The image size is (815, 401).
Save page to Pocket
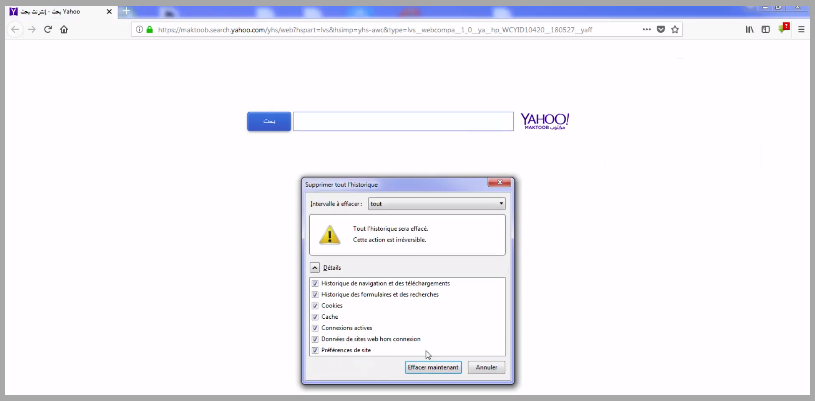[661, 30]
